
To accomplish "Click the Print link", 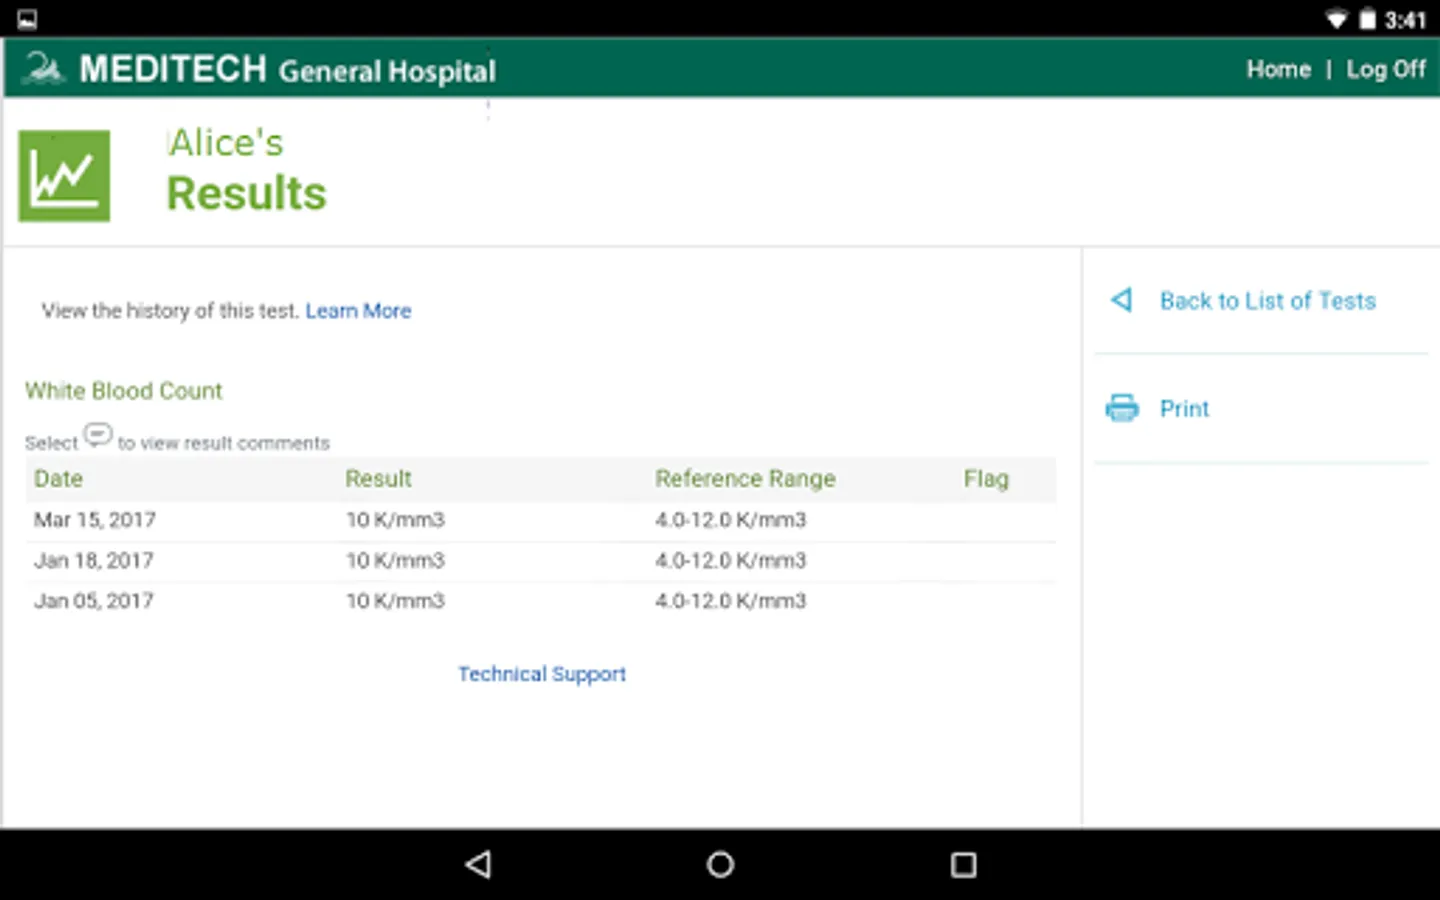I will pos(1184,408).
